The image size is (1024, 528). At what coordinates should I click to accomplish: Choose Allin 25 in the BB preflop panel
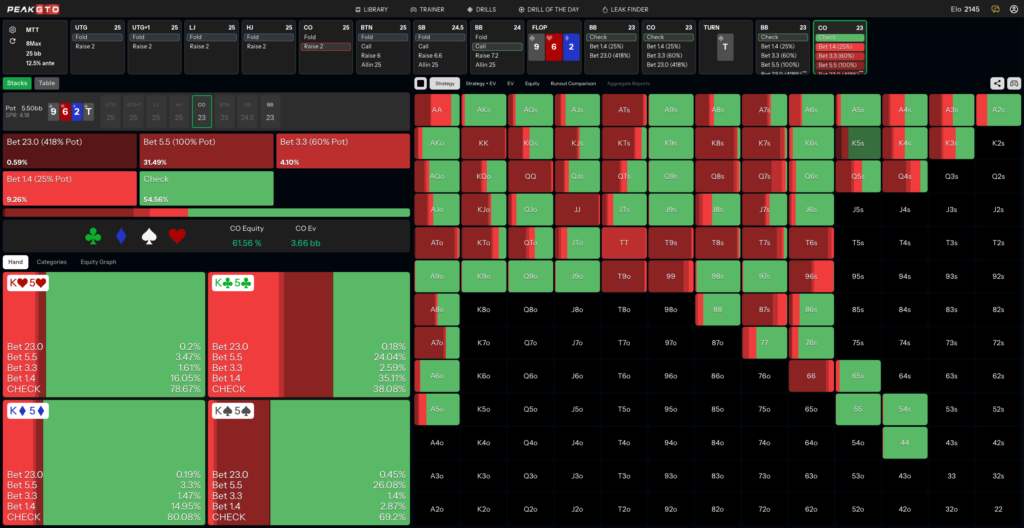pyautogui.click(x=497, y=65)
